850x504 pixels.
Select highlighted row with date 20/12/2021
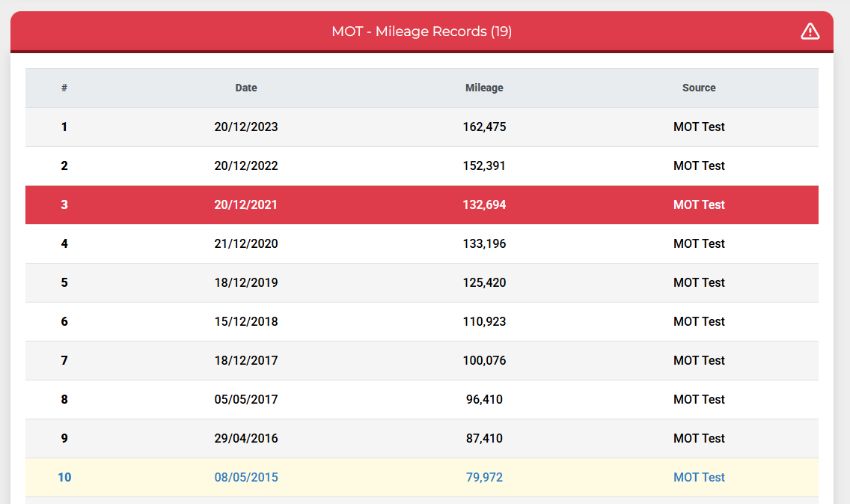pos(422,205)
